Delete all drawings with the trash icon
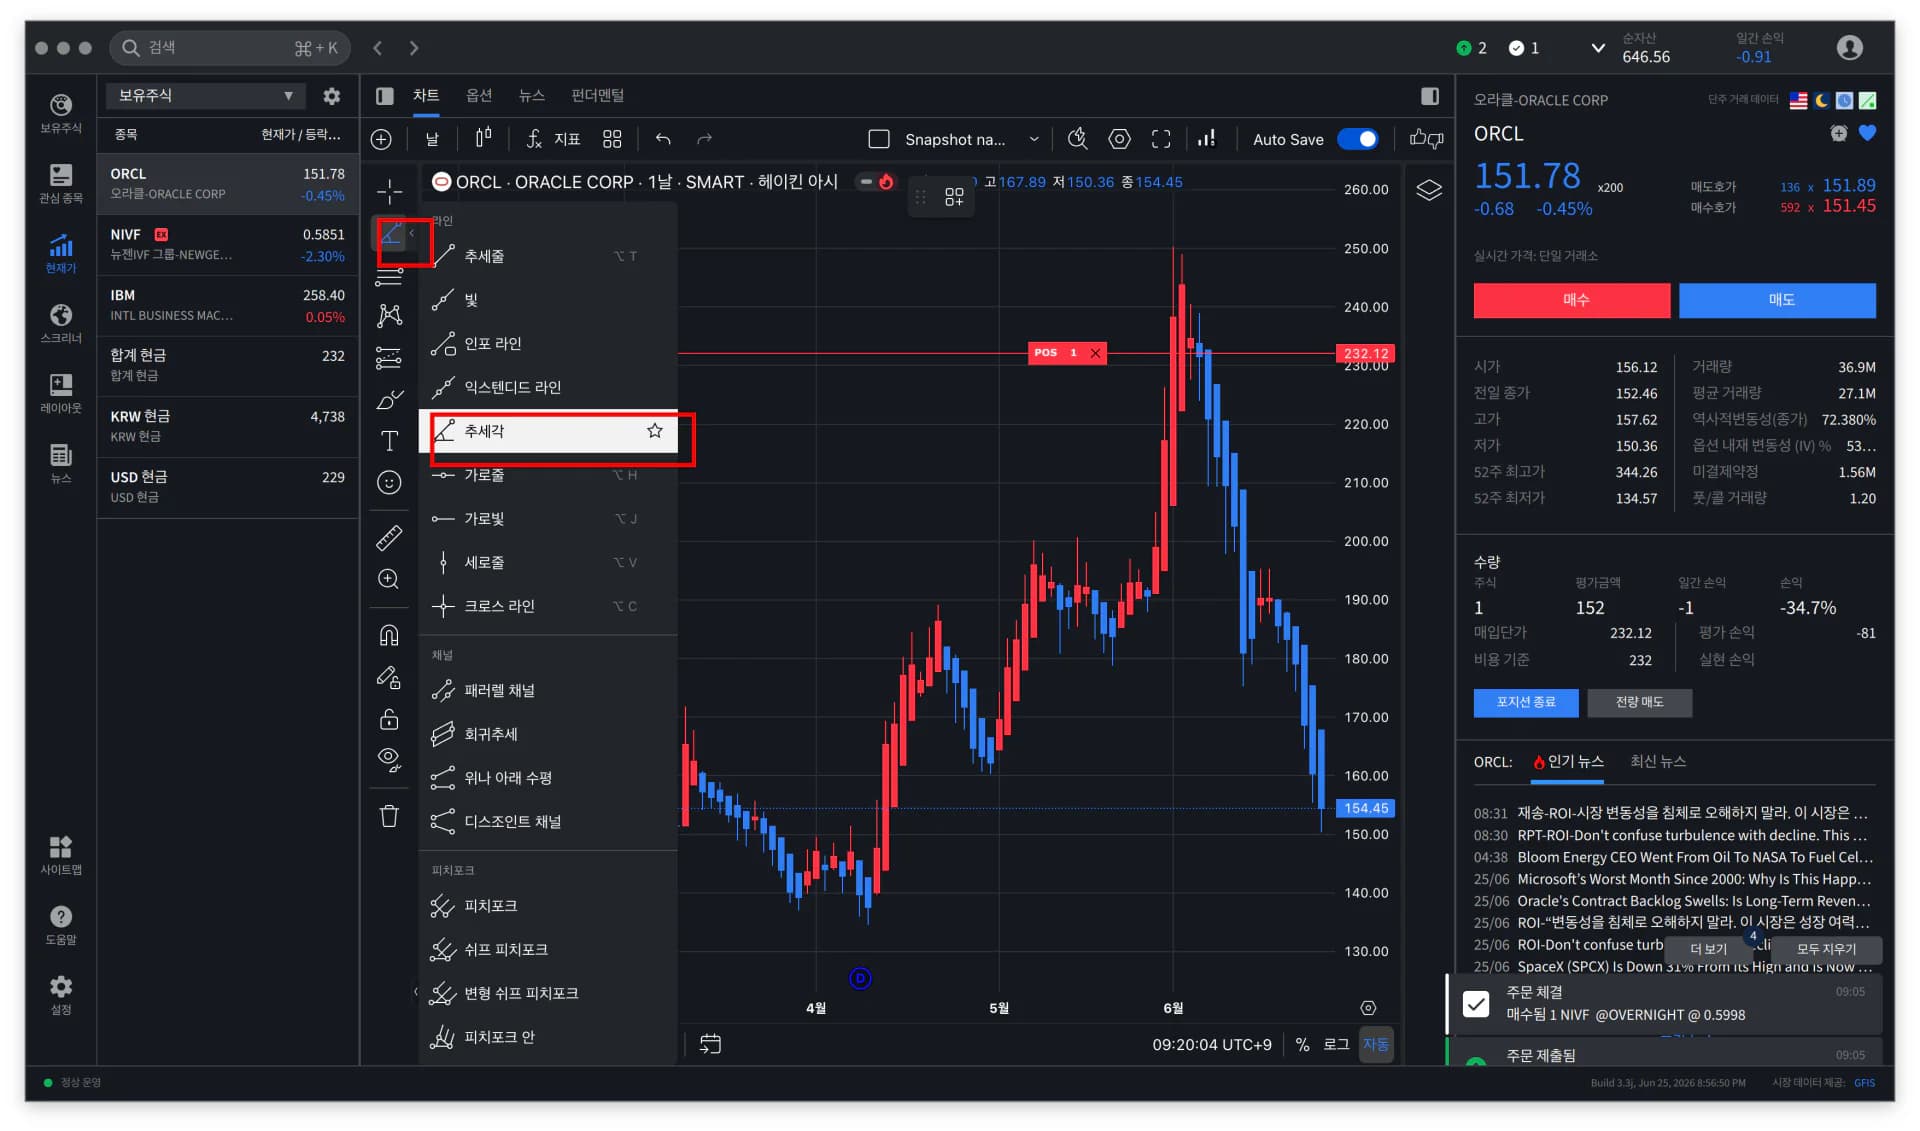 (389, 816)
